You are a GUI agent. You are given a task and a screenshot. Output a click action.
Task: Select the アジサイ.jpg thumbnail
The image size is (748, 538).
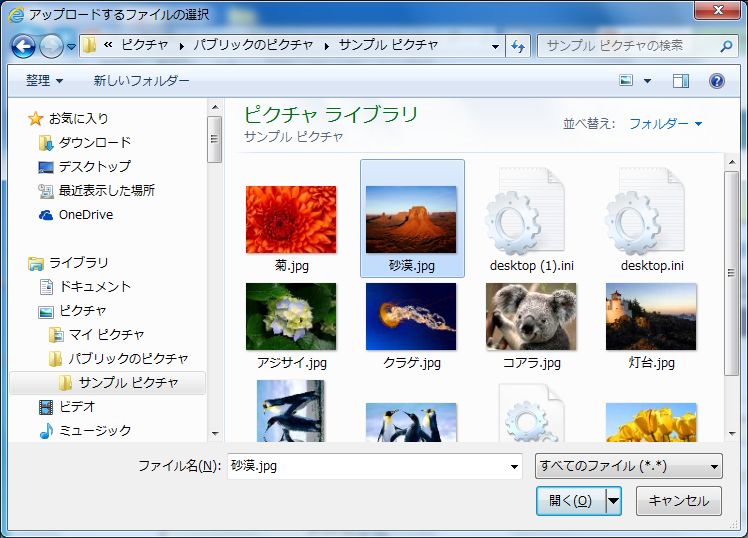(291, 317)
